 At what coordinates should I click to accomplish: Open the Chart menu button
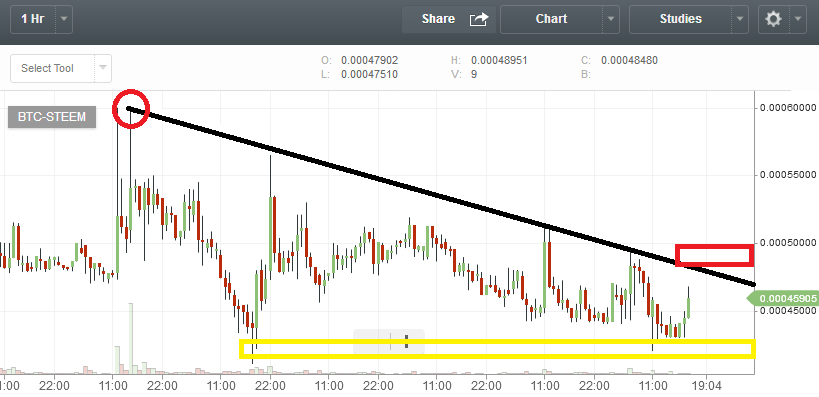coord(551,19)
